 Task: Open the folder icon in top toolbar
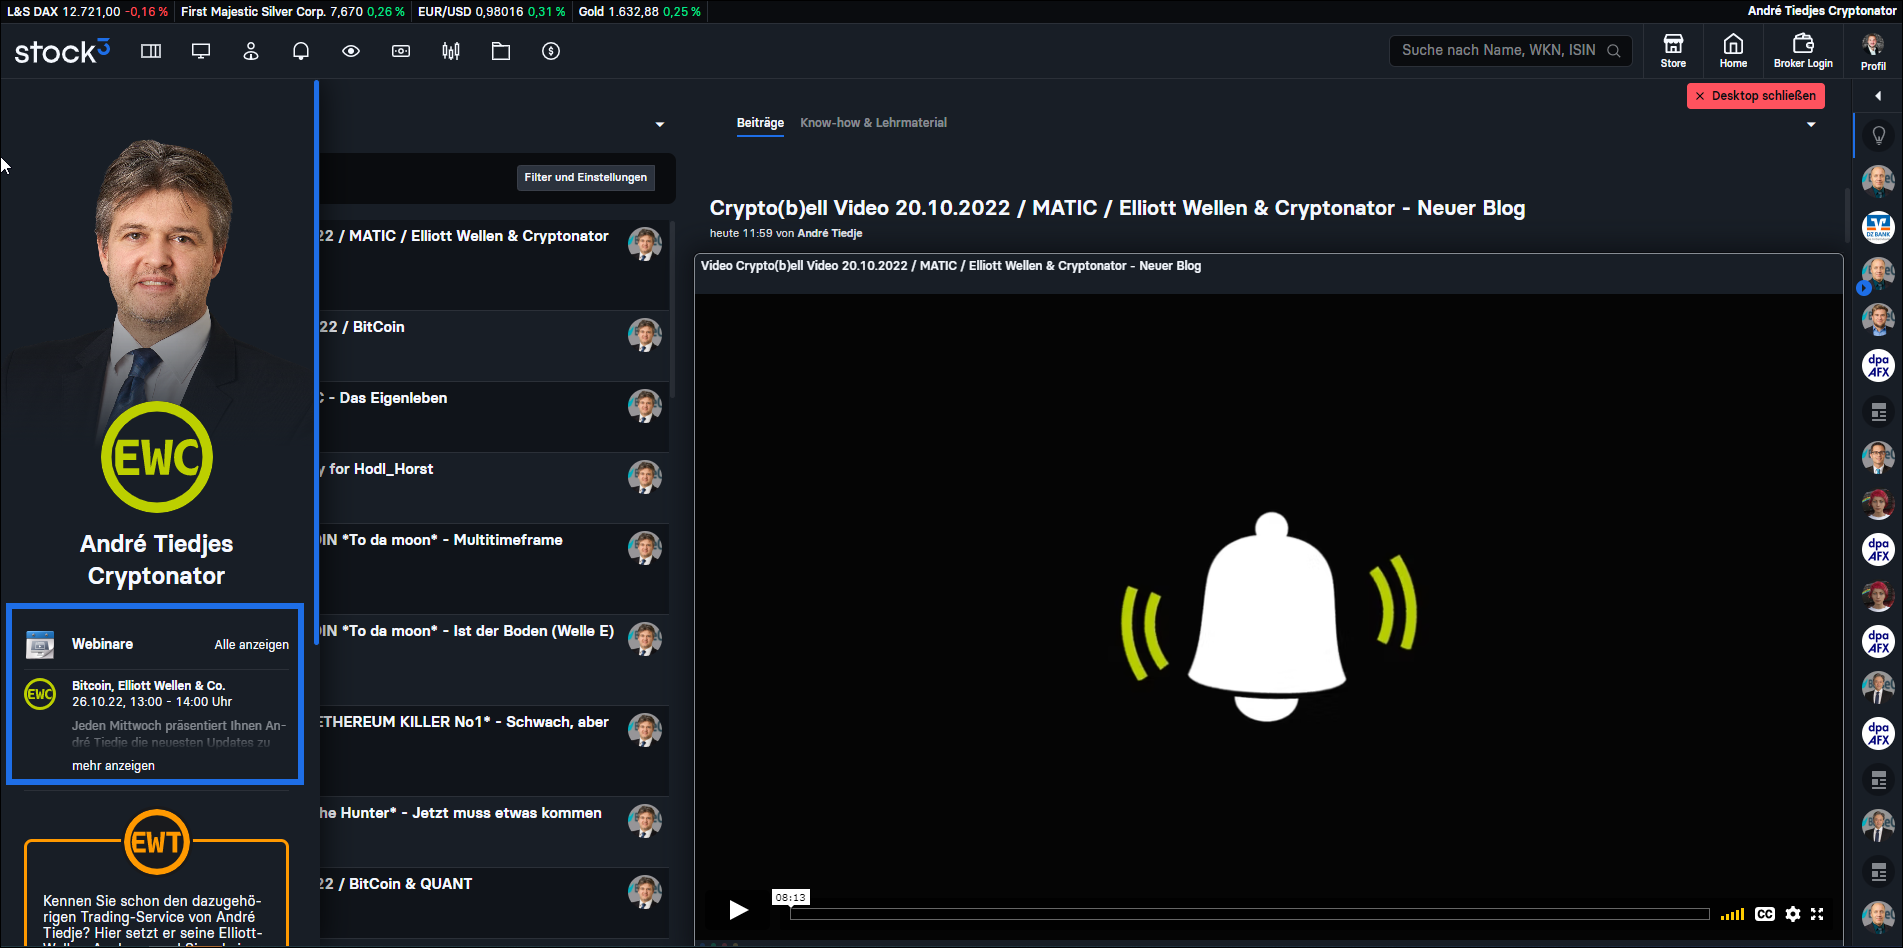[501, 51]
